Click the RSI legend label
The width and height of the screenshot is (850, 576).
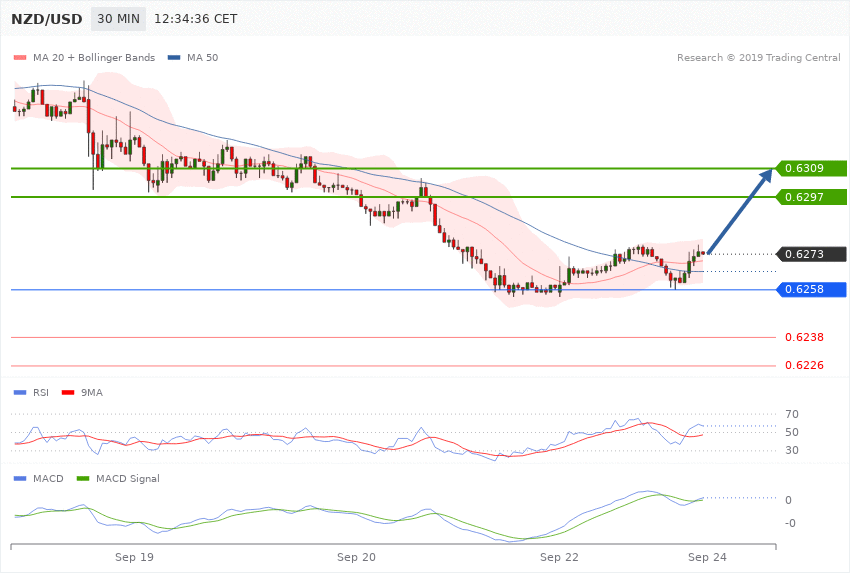[x=41, y=393]
